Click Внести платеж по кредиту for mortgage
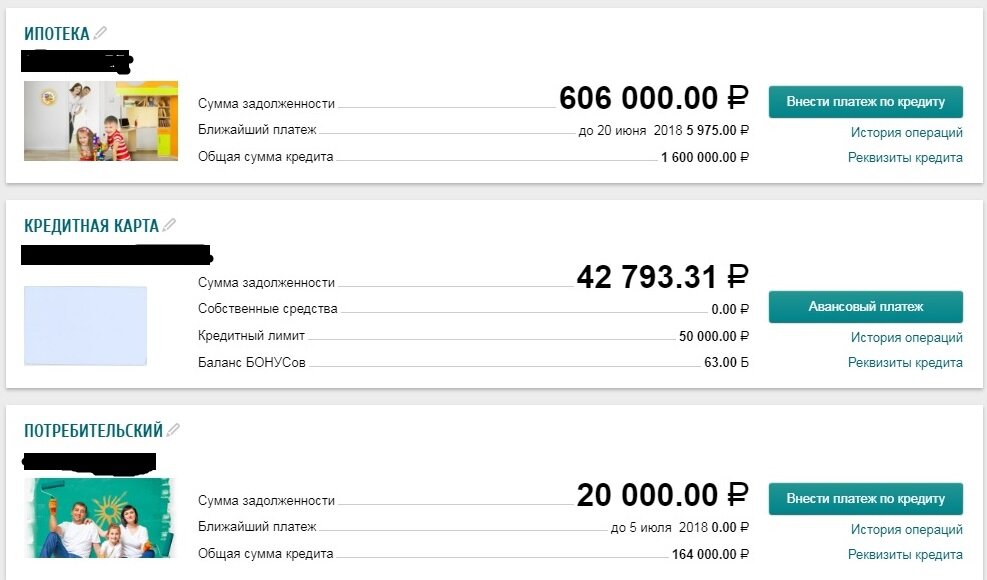The height and width of the screenshot is (580, 987). point(866,102)
